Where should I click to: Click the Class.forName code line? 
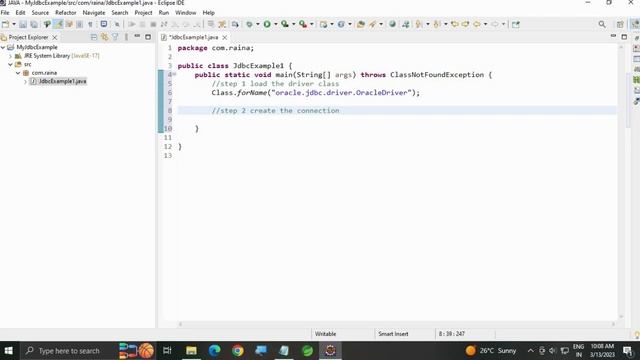click(x=316, y=93)
